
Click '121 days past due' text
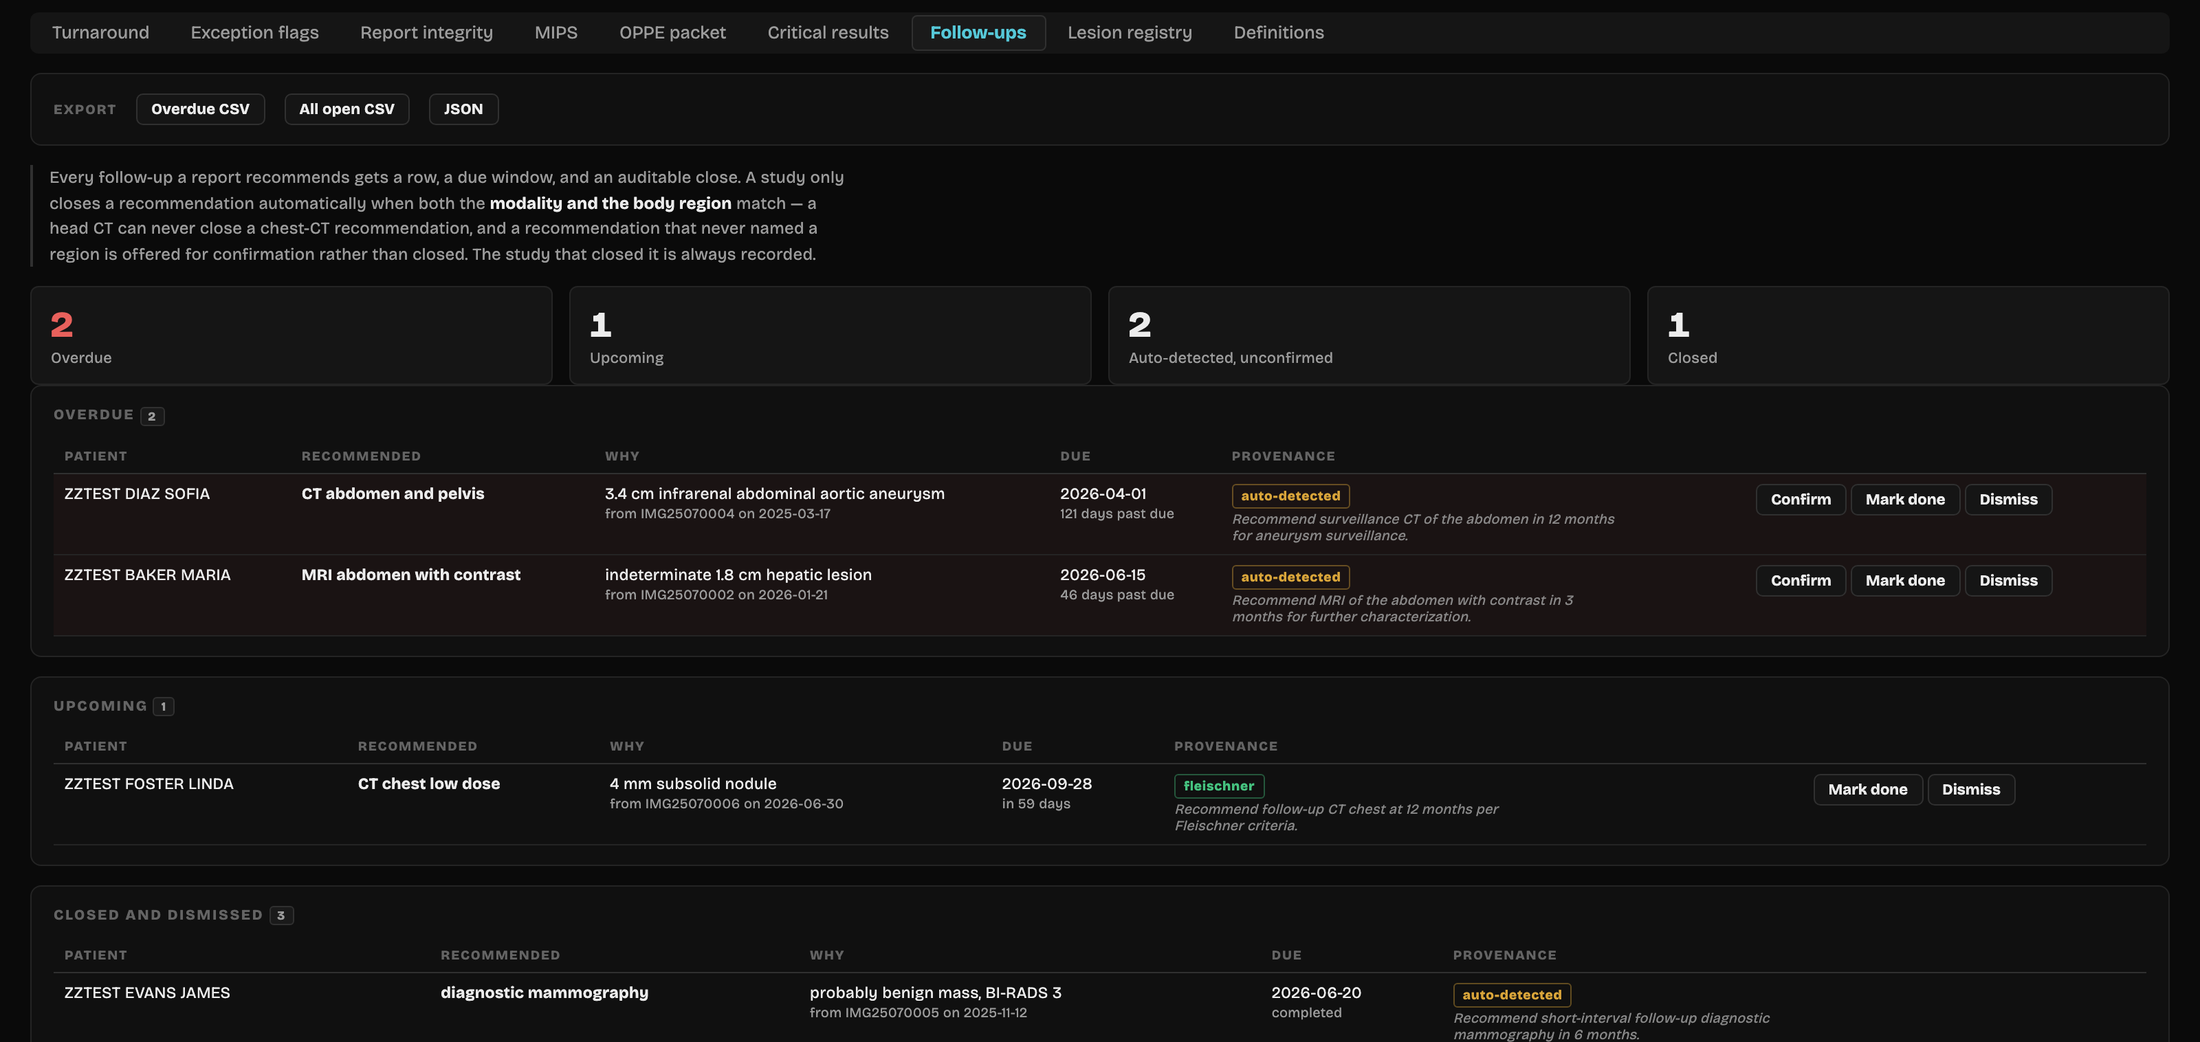pyautogui.click(x=1117, y=514)
